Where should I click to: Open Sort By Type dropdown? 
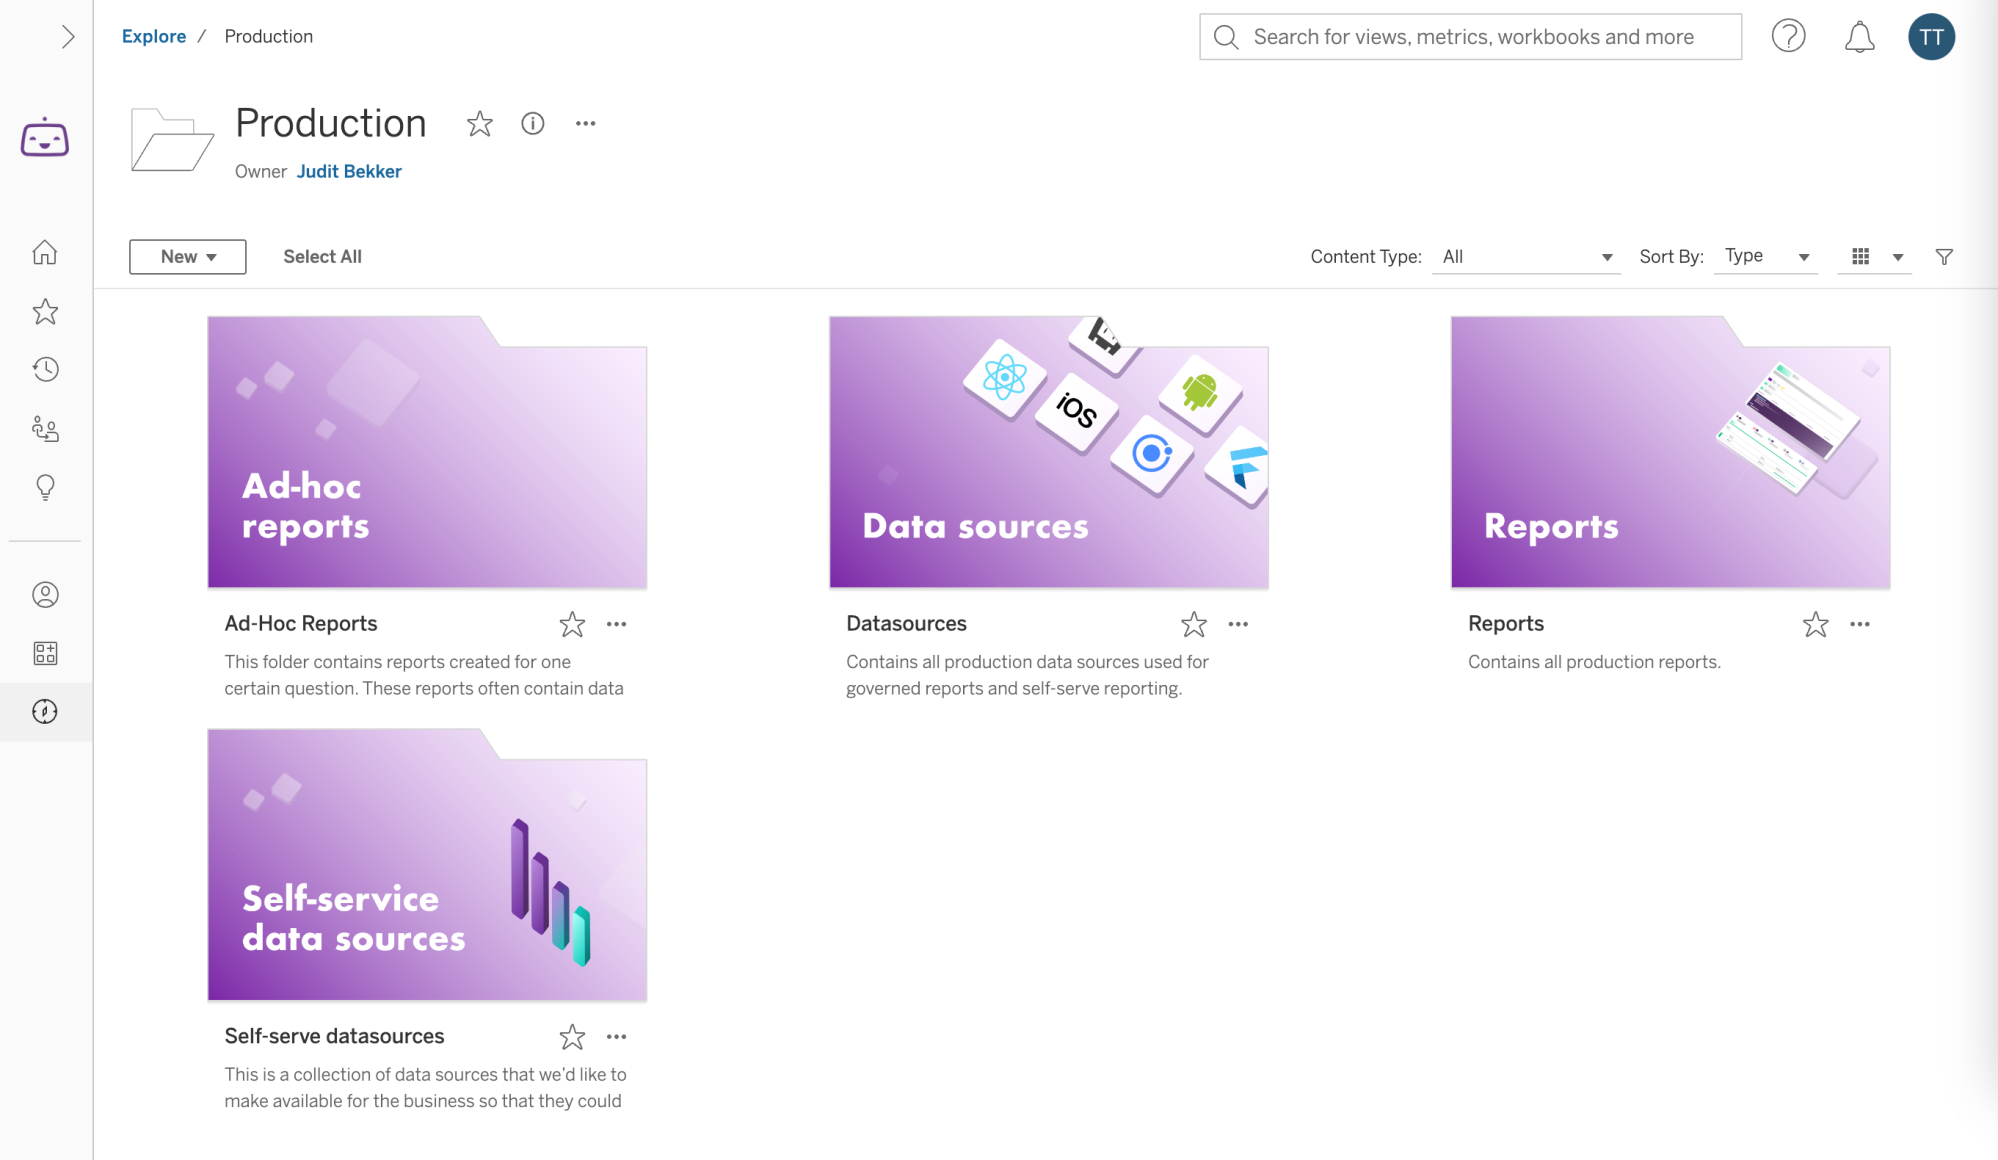(1766, 257)
